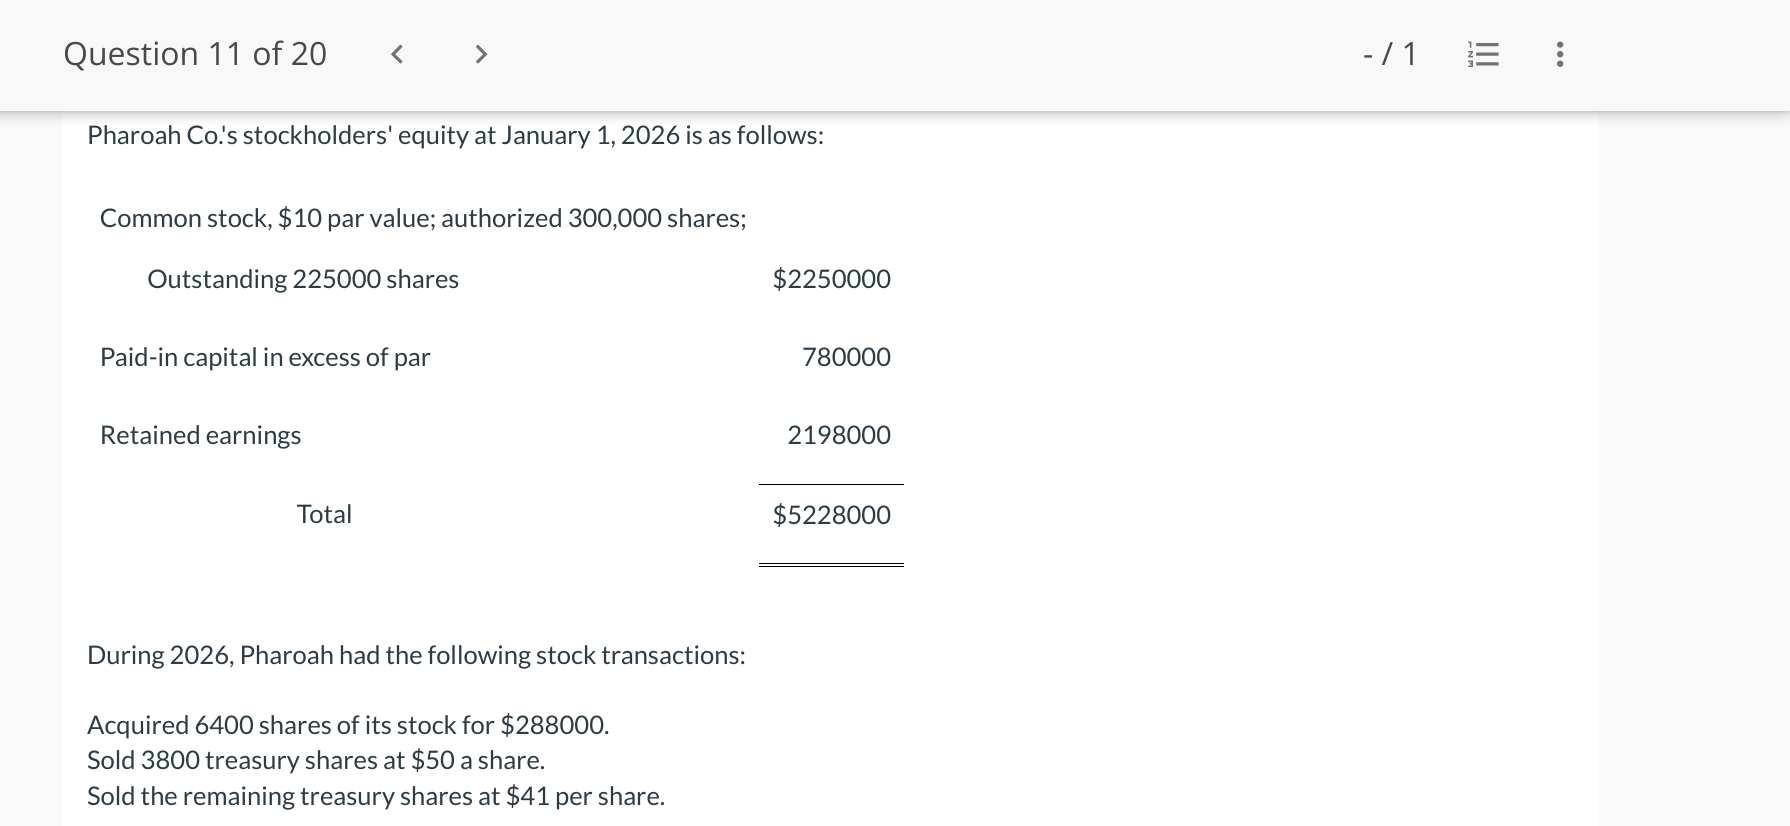Click the Total value '$5228000'
Screen dimensions: 1790x826
831,515
